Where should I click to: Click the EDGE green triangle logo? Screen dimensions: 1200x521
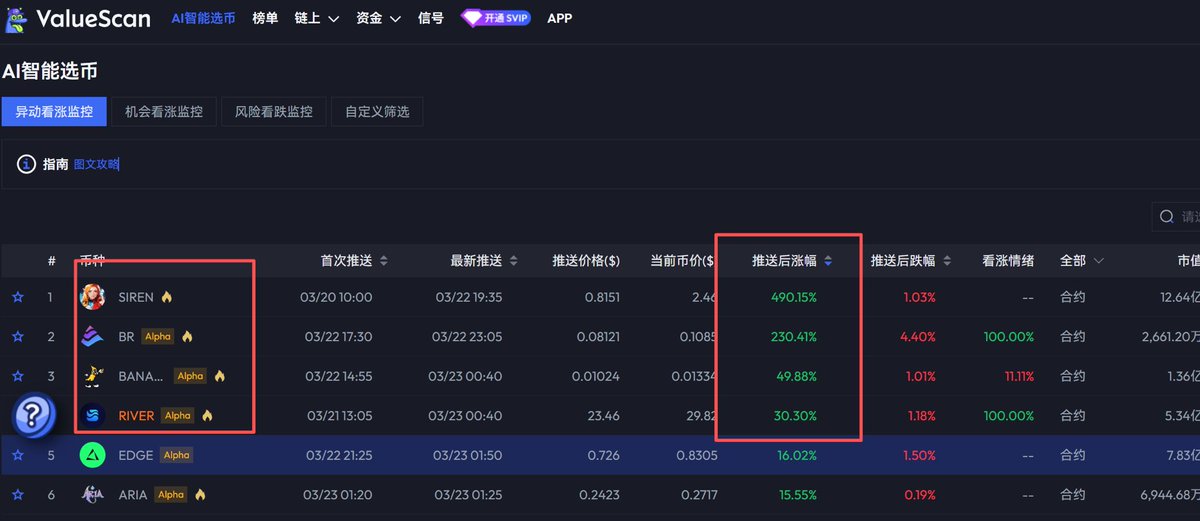click(x=92, y=455)
